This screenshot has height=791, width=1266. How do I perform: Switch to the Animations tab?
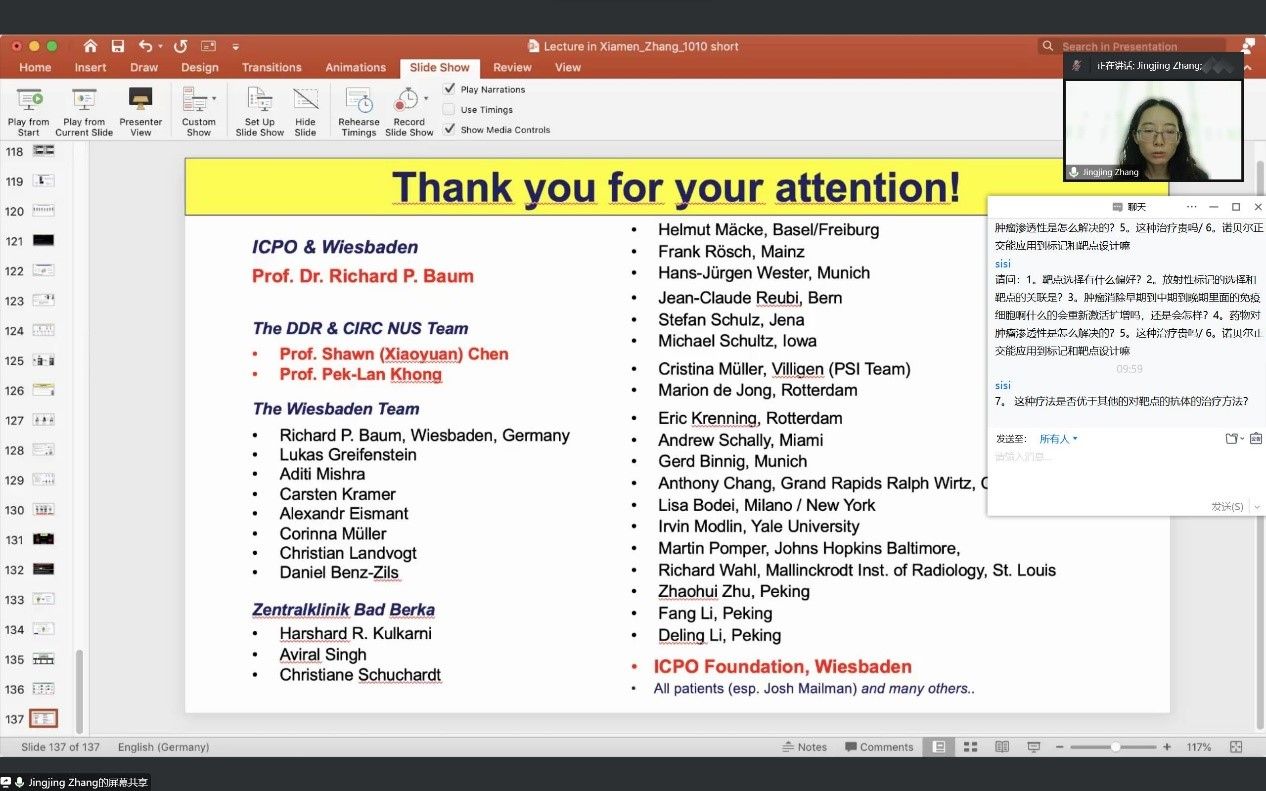(x=355, y=68)
